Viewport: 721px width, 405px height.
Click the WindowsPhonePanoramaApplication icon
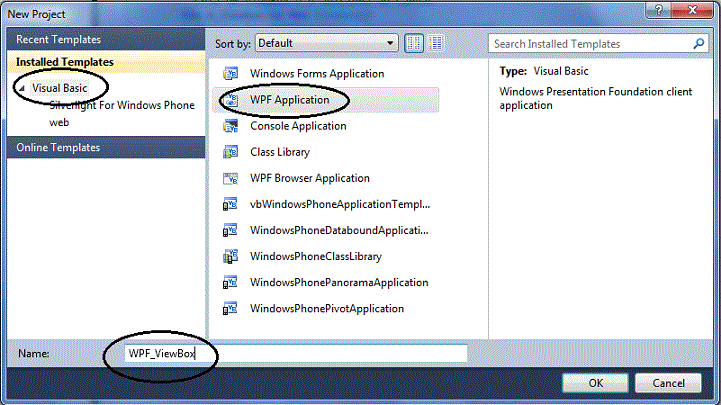point(230,282)
